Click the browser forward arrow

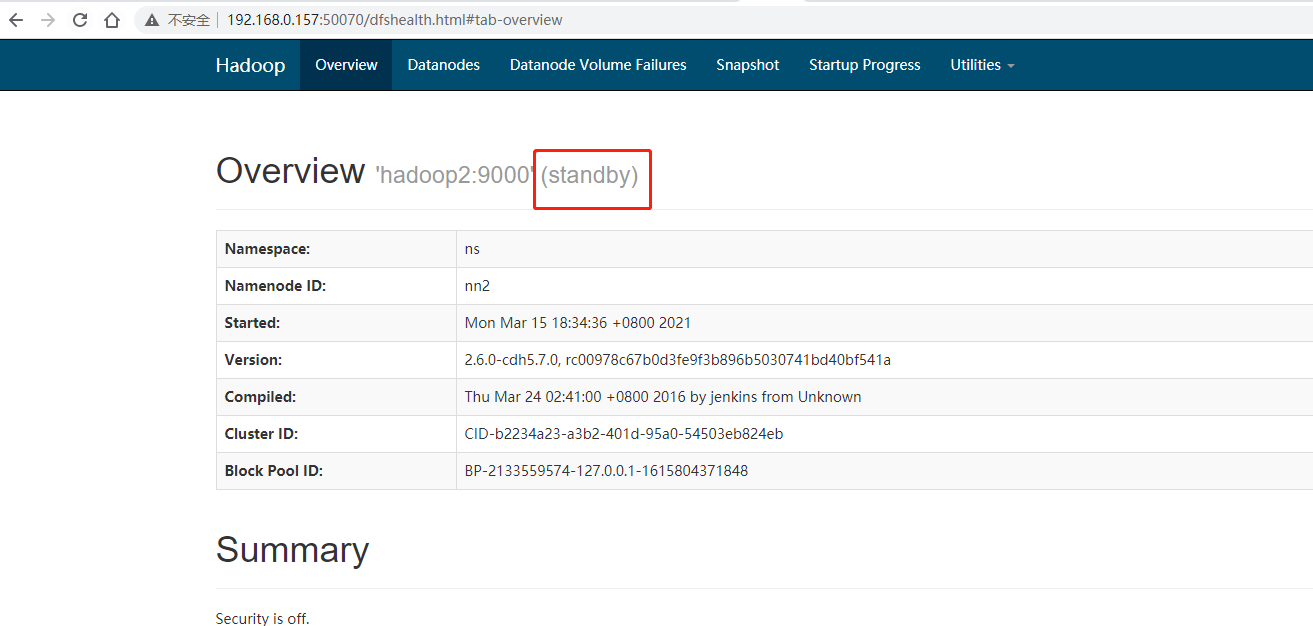(x=48, y=20)
